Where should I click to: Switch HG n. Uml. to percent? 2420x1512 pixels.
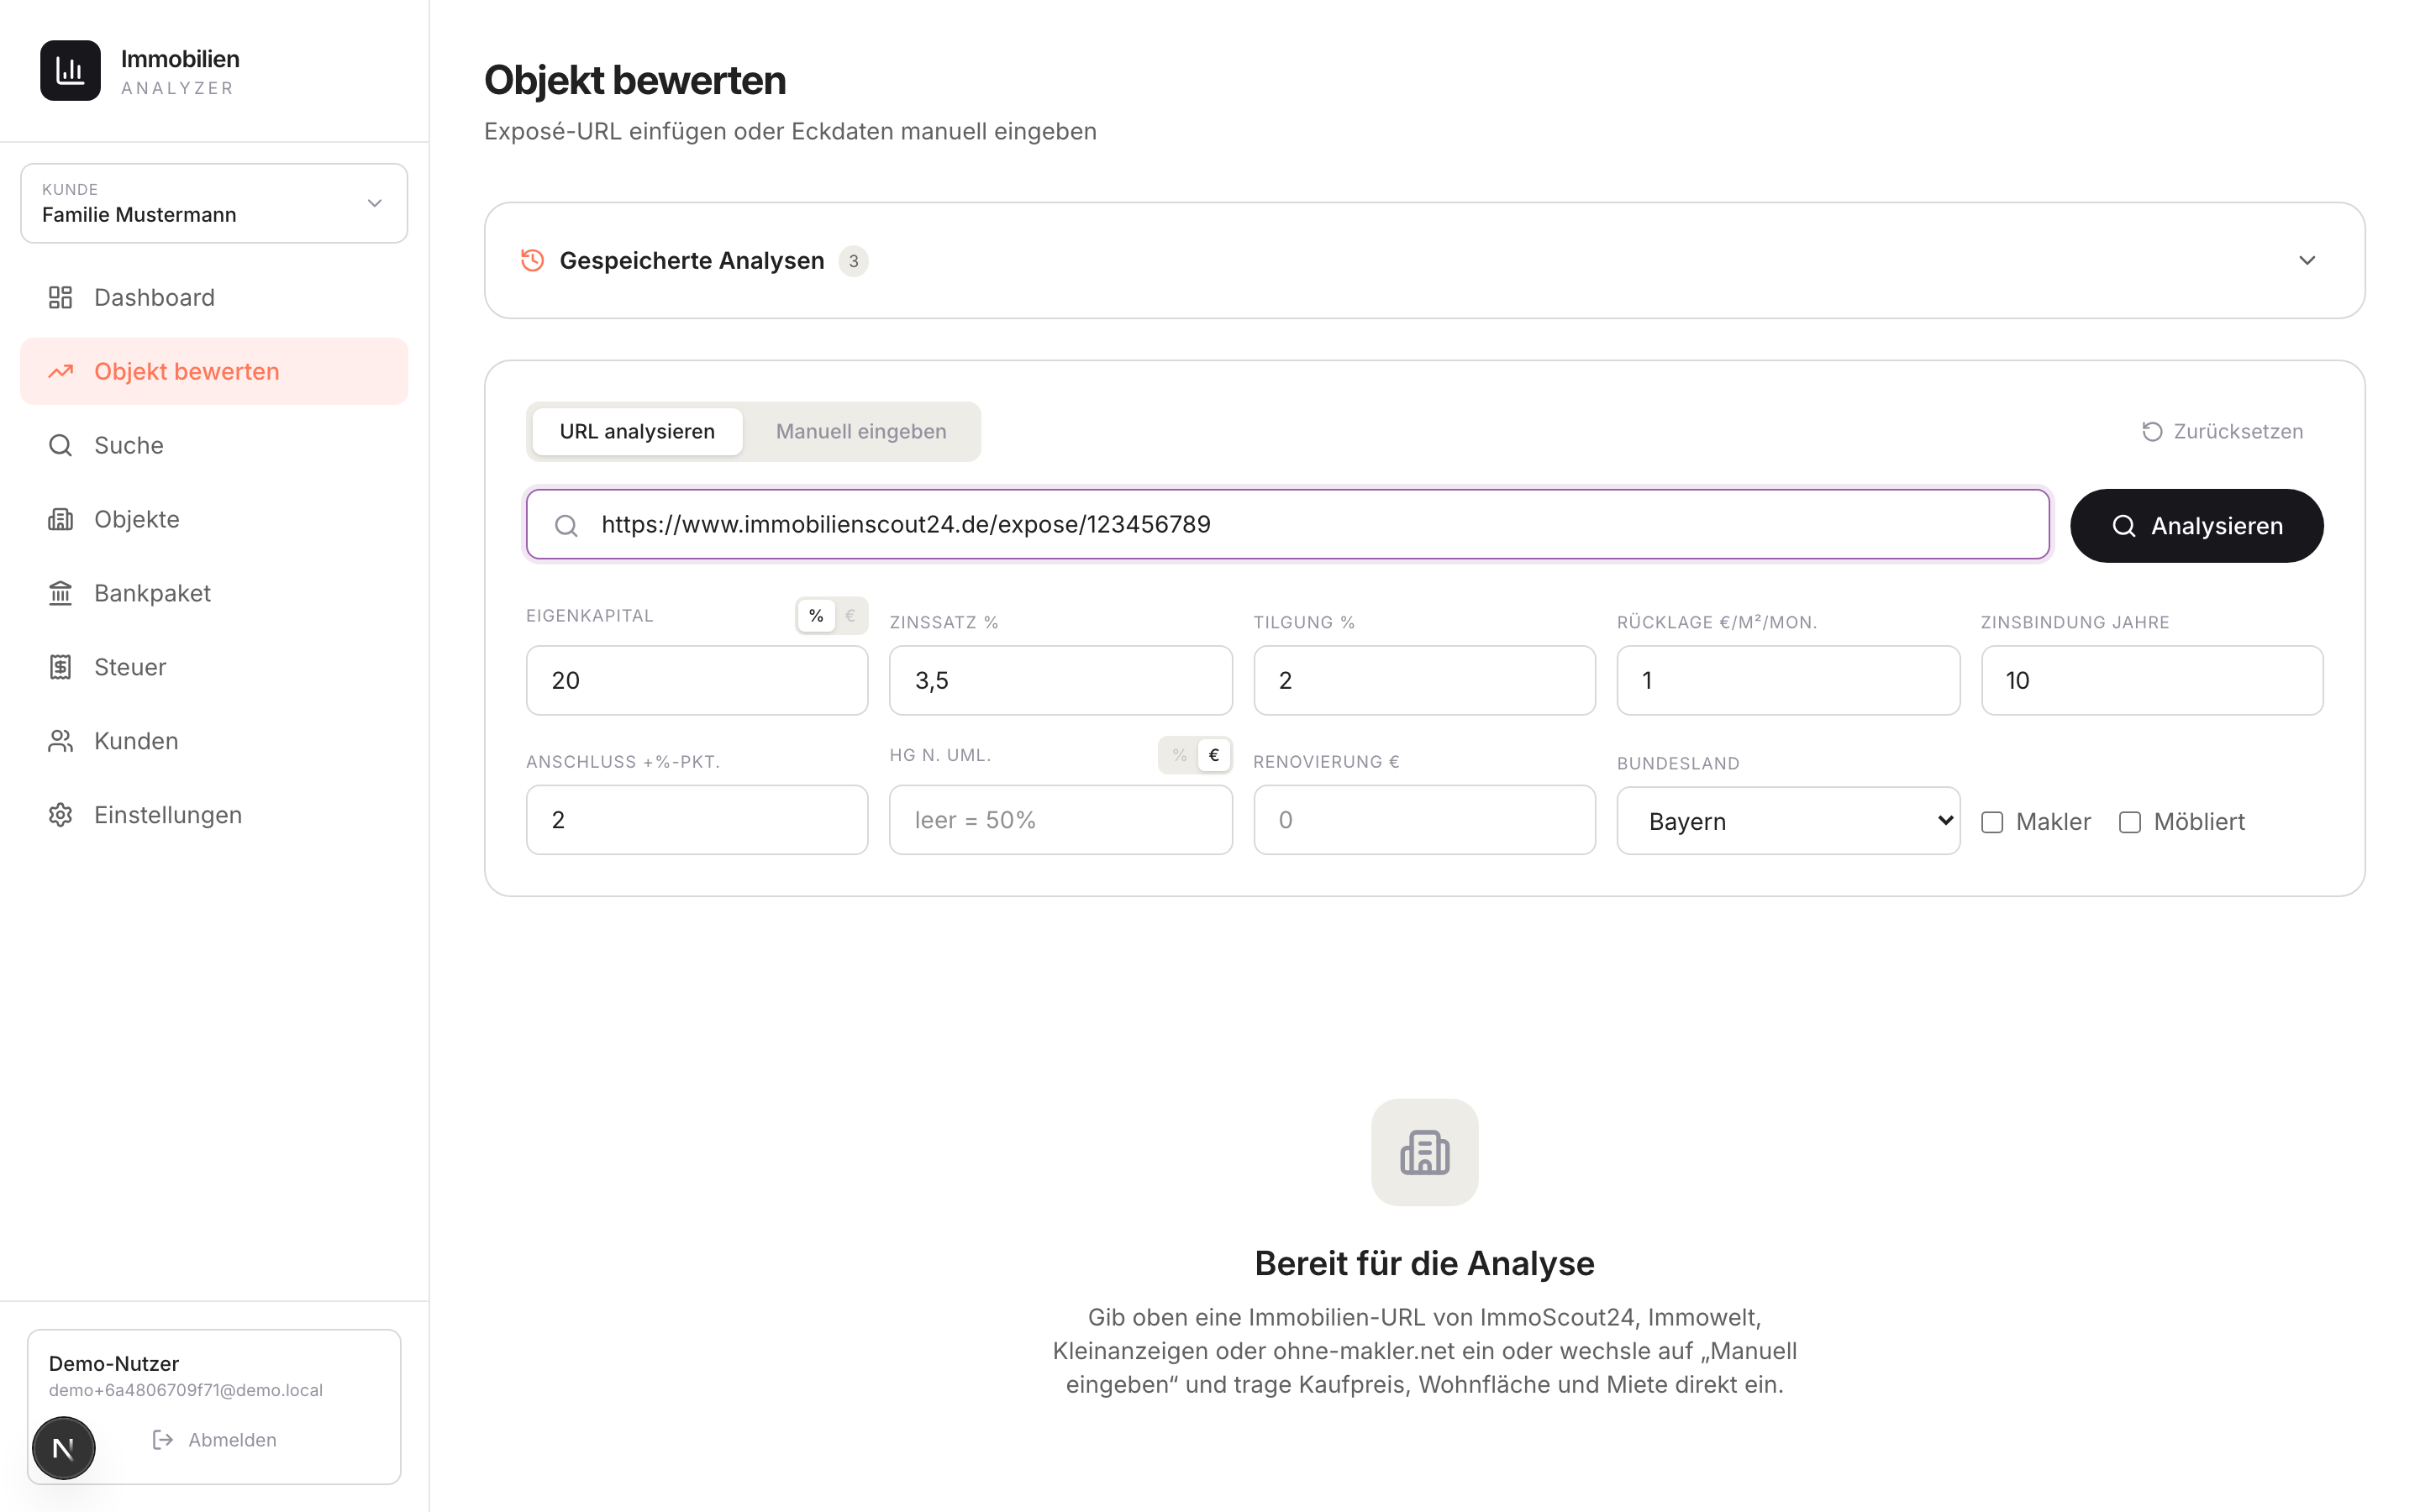(1180, 755)
